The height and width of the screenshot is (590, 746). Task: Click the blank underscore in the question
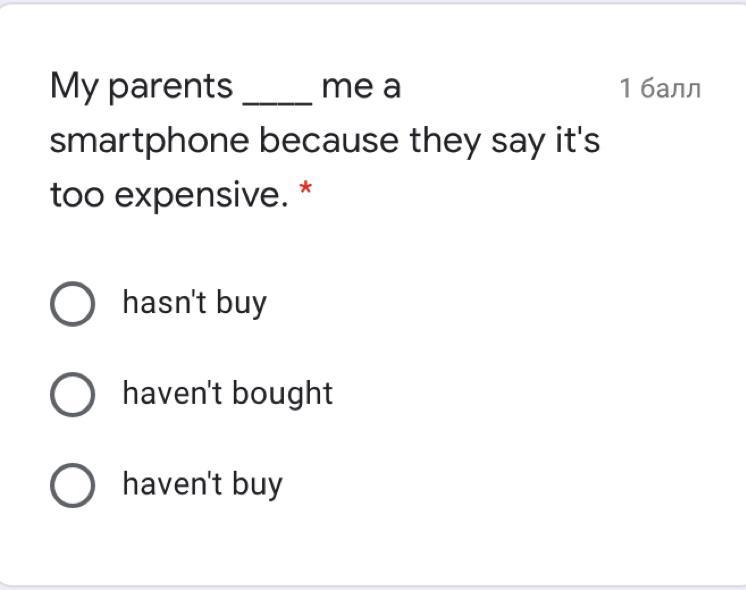[x=277, y=97]
